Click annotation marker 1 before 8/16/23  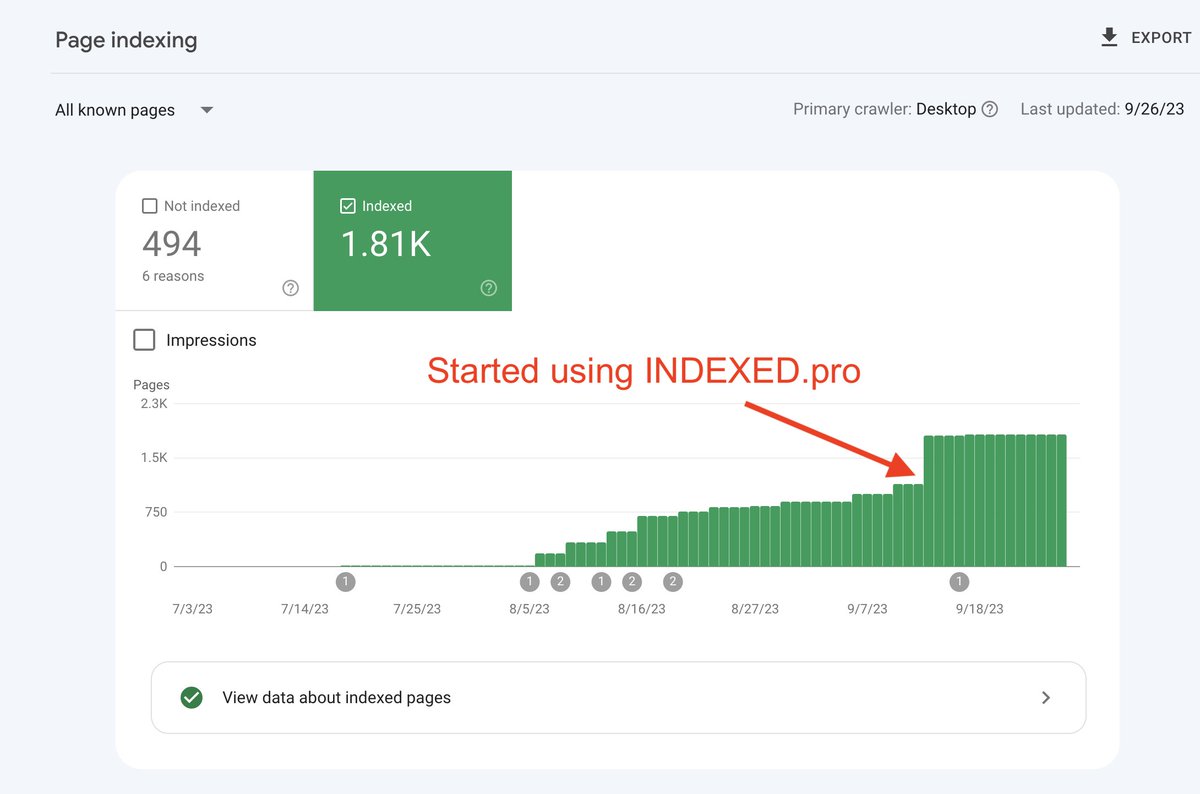pyautogui.click(x=601, y=581)
